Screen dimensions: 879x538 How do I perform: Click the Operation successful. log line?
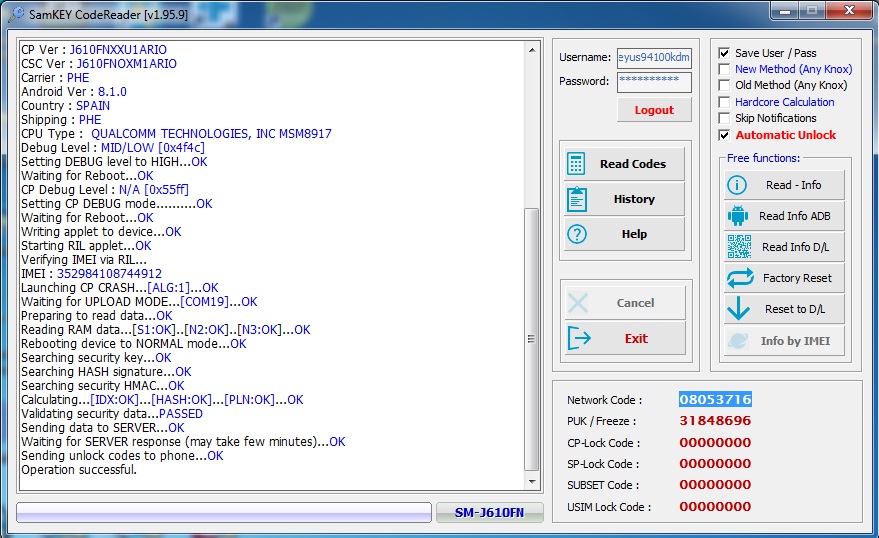pos(79,470)
